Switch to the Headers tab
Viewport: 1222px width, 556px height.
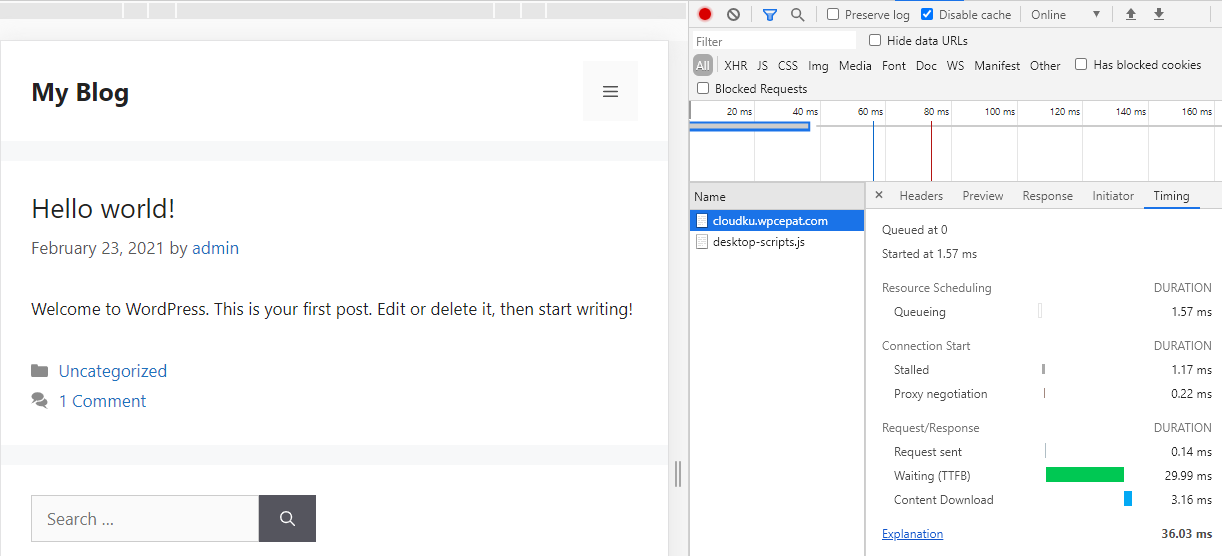921,196
